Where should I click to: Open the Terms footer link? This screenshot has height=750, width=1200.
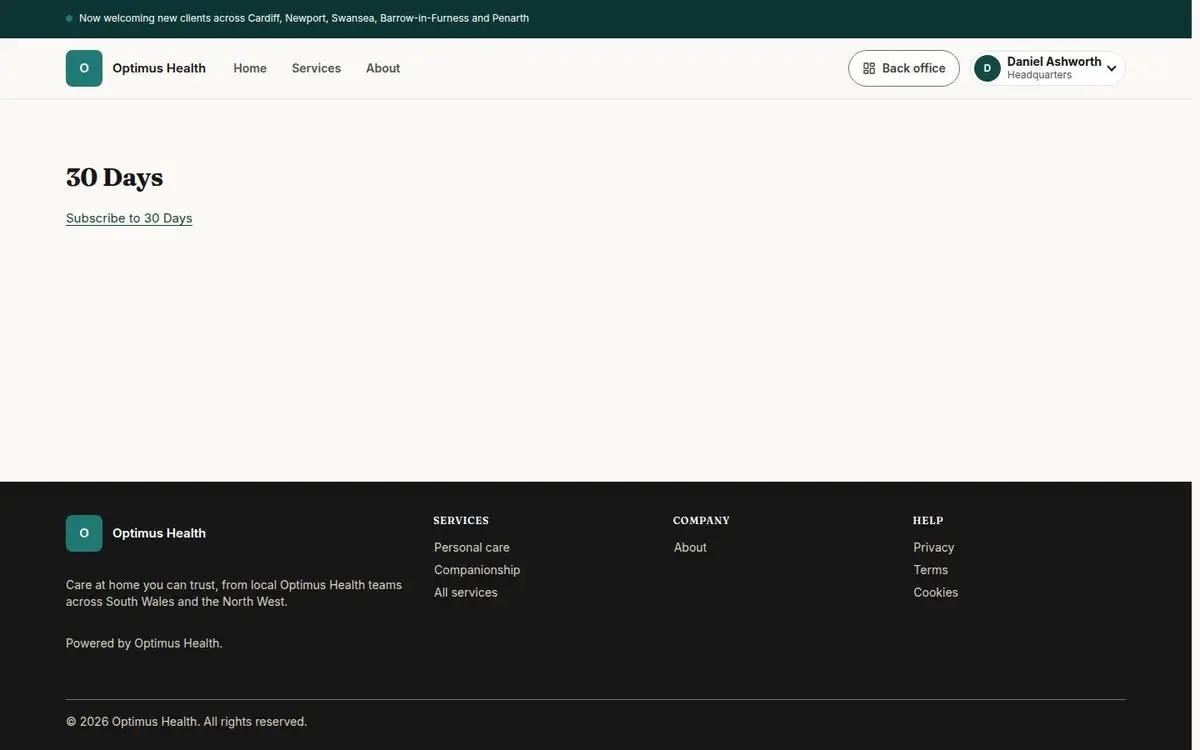931,570
